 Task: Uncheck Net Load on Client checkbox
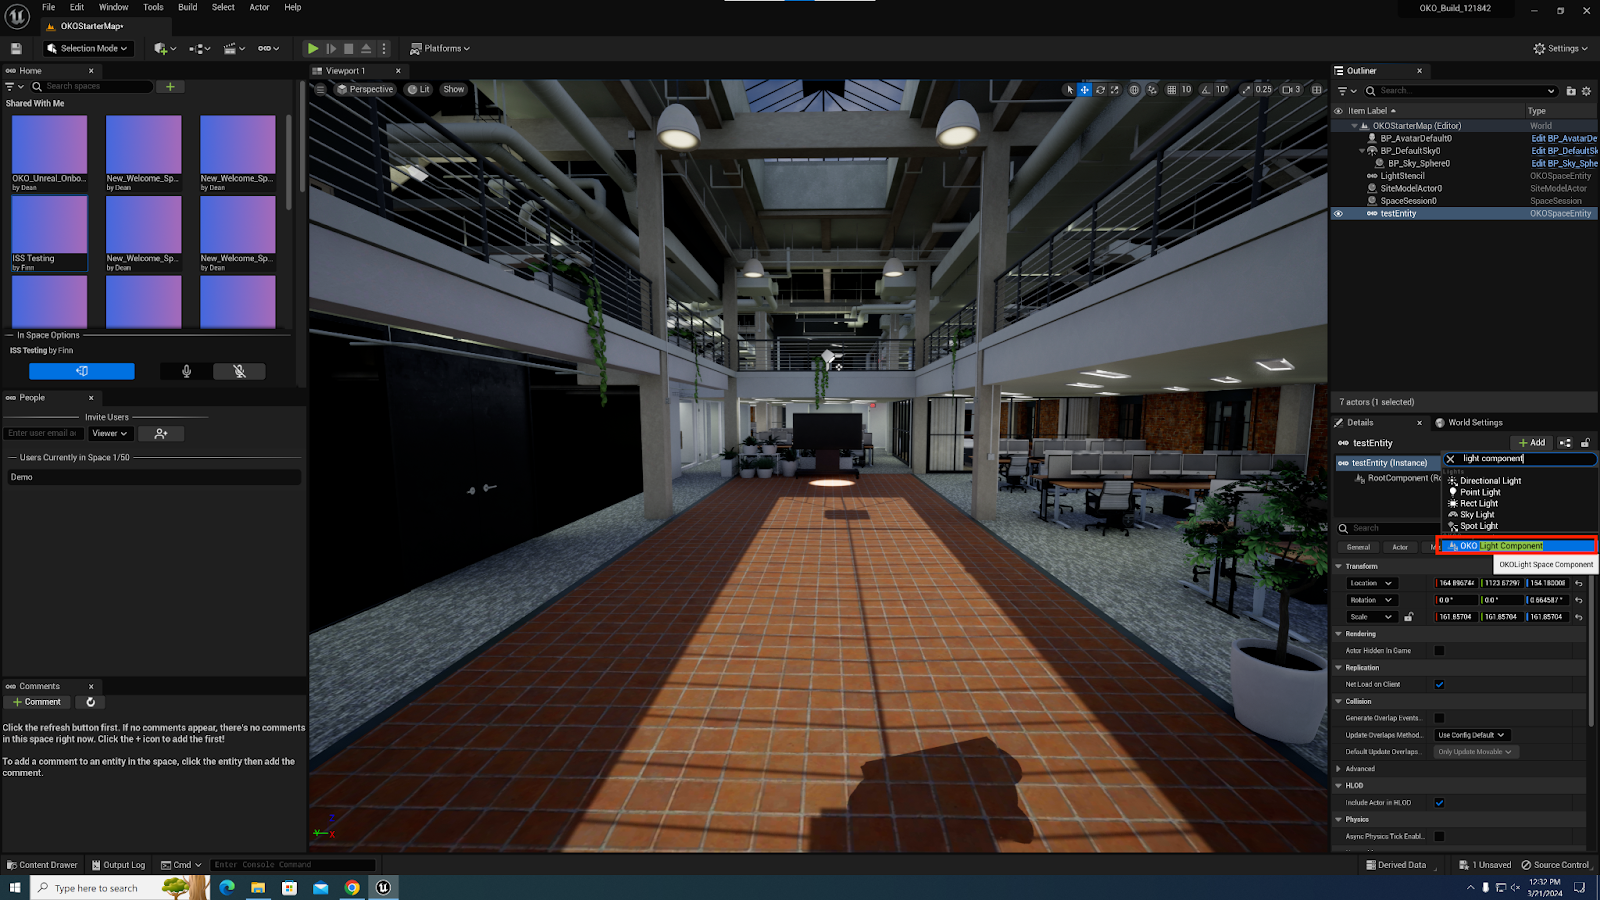(x=1439, y=685)
